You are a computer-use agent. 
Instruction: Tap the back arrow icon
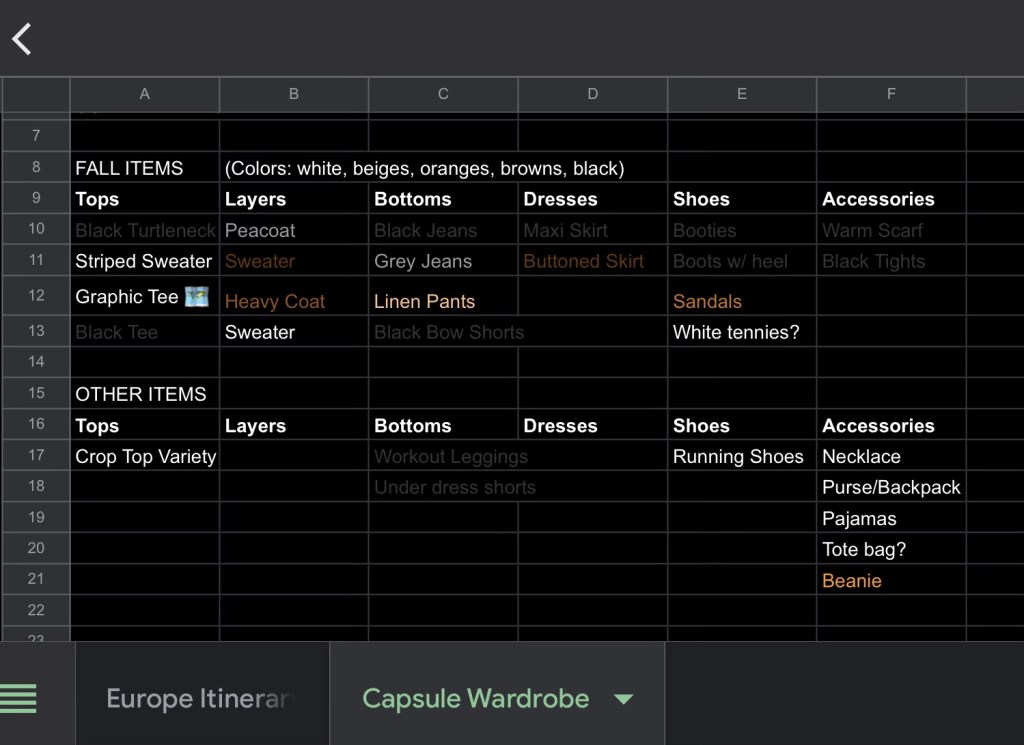point(22,39)
